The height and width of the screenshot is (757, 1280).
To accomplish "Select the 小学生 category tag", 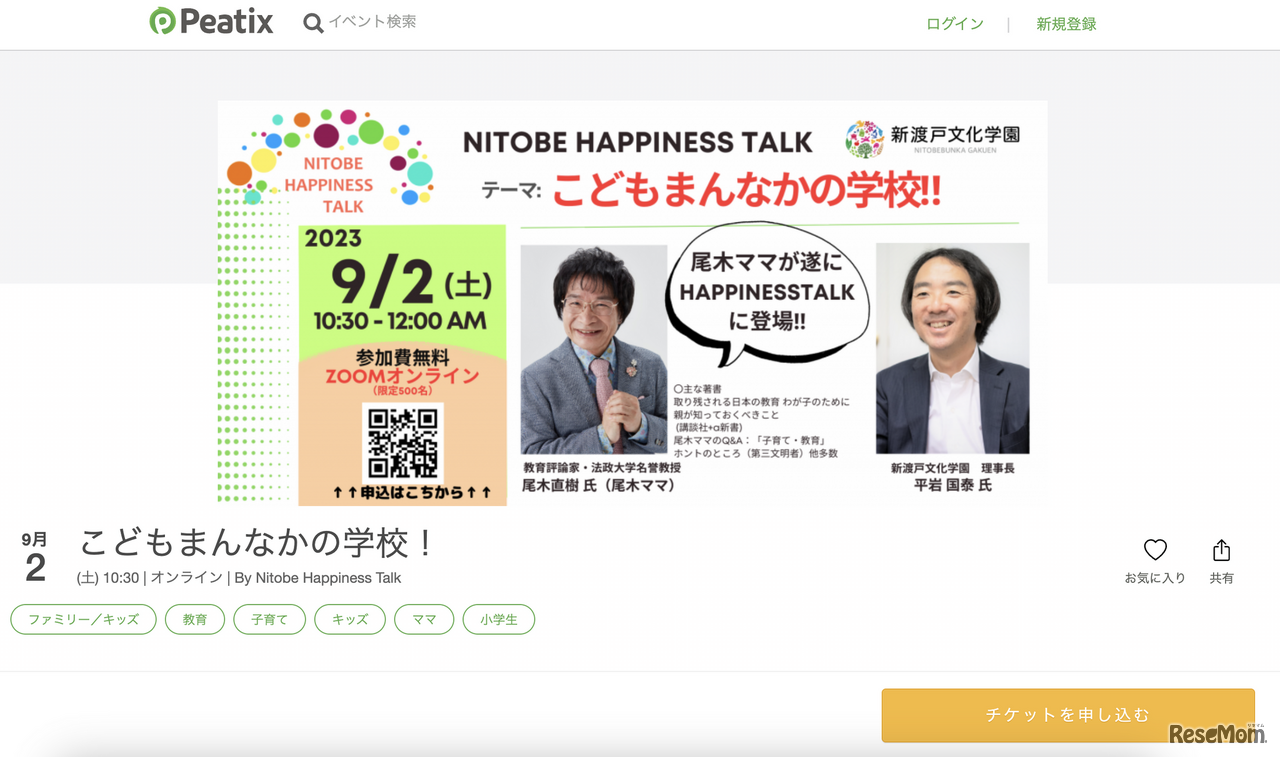I will point(498,619).
